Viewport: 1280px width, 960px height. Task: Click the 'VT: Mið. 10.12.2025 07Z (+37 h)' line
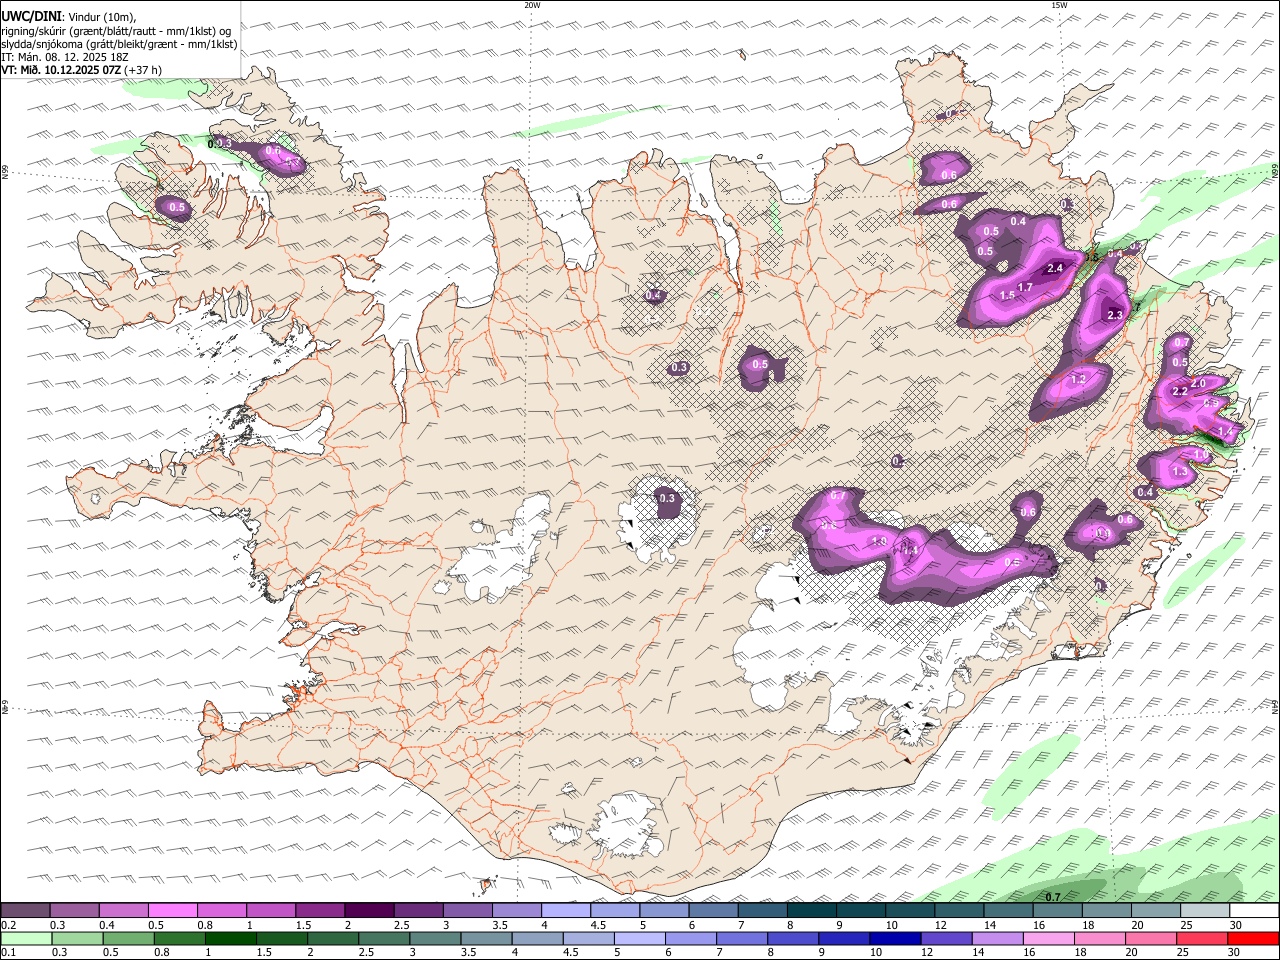click(x=82, y=70)
